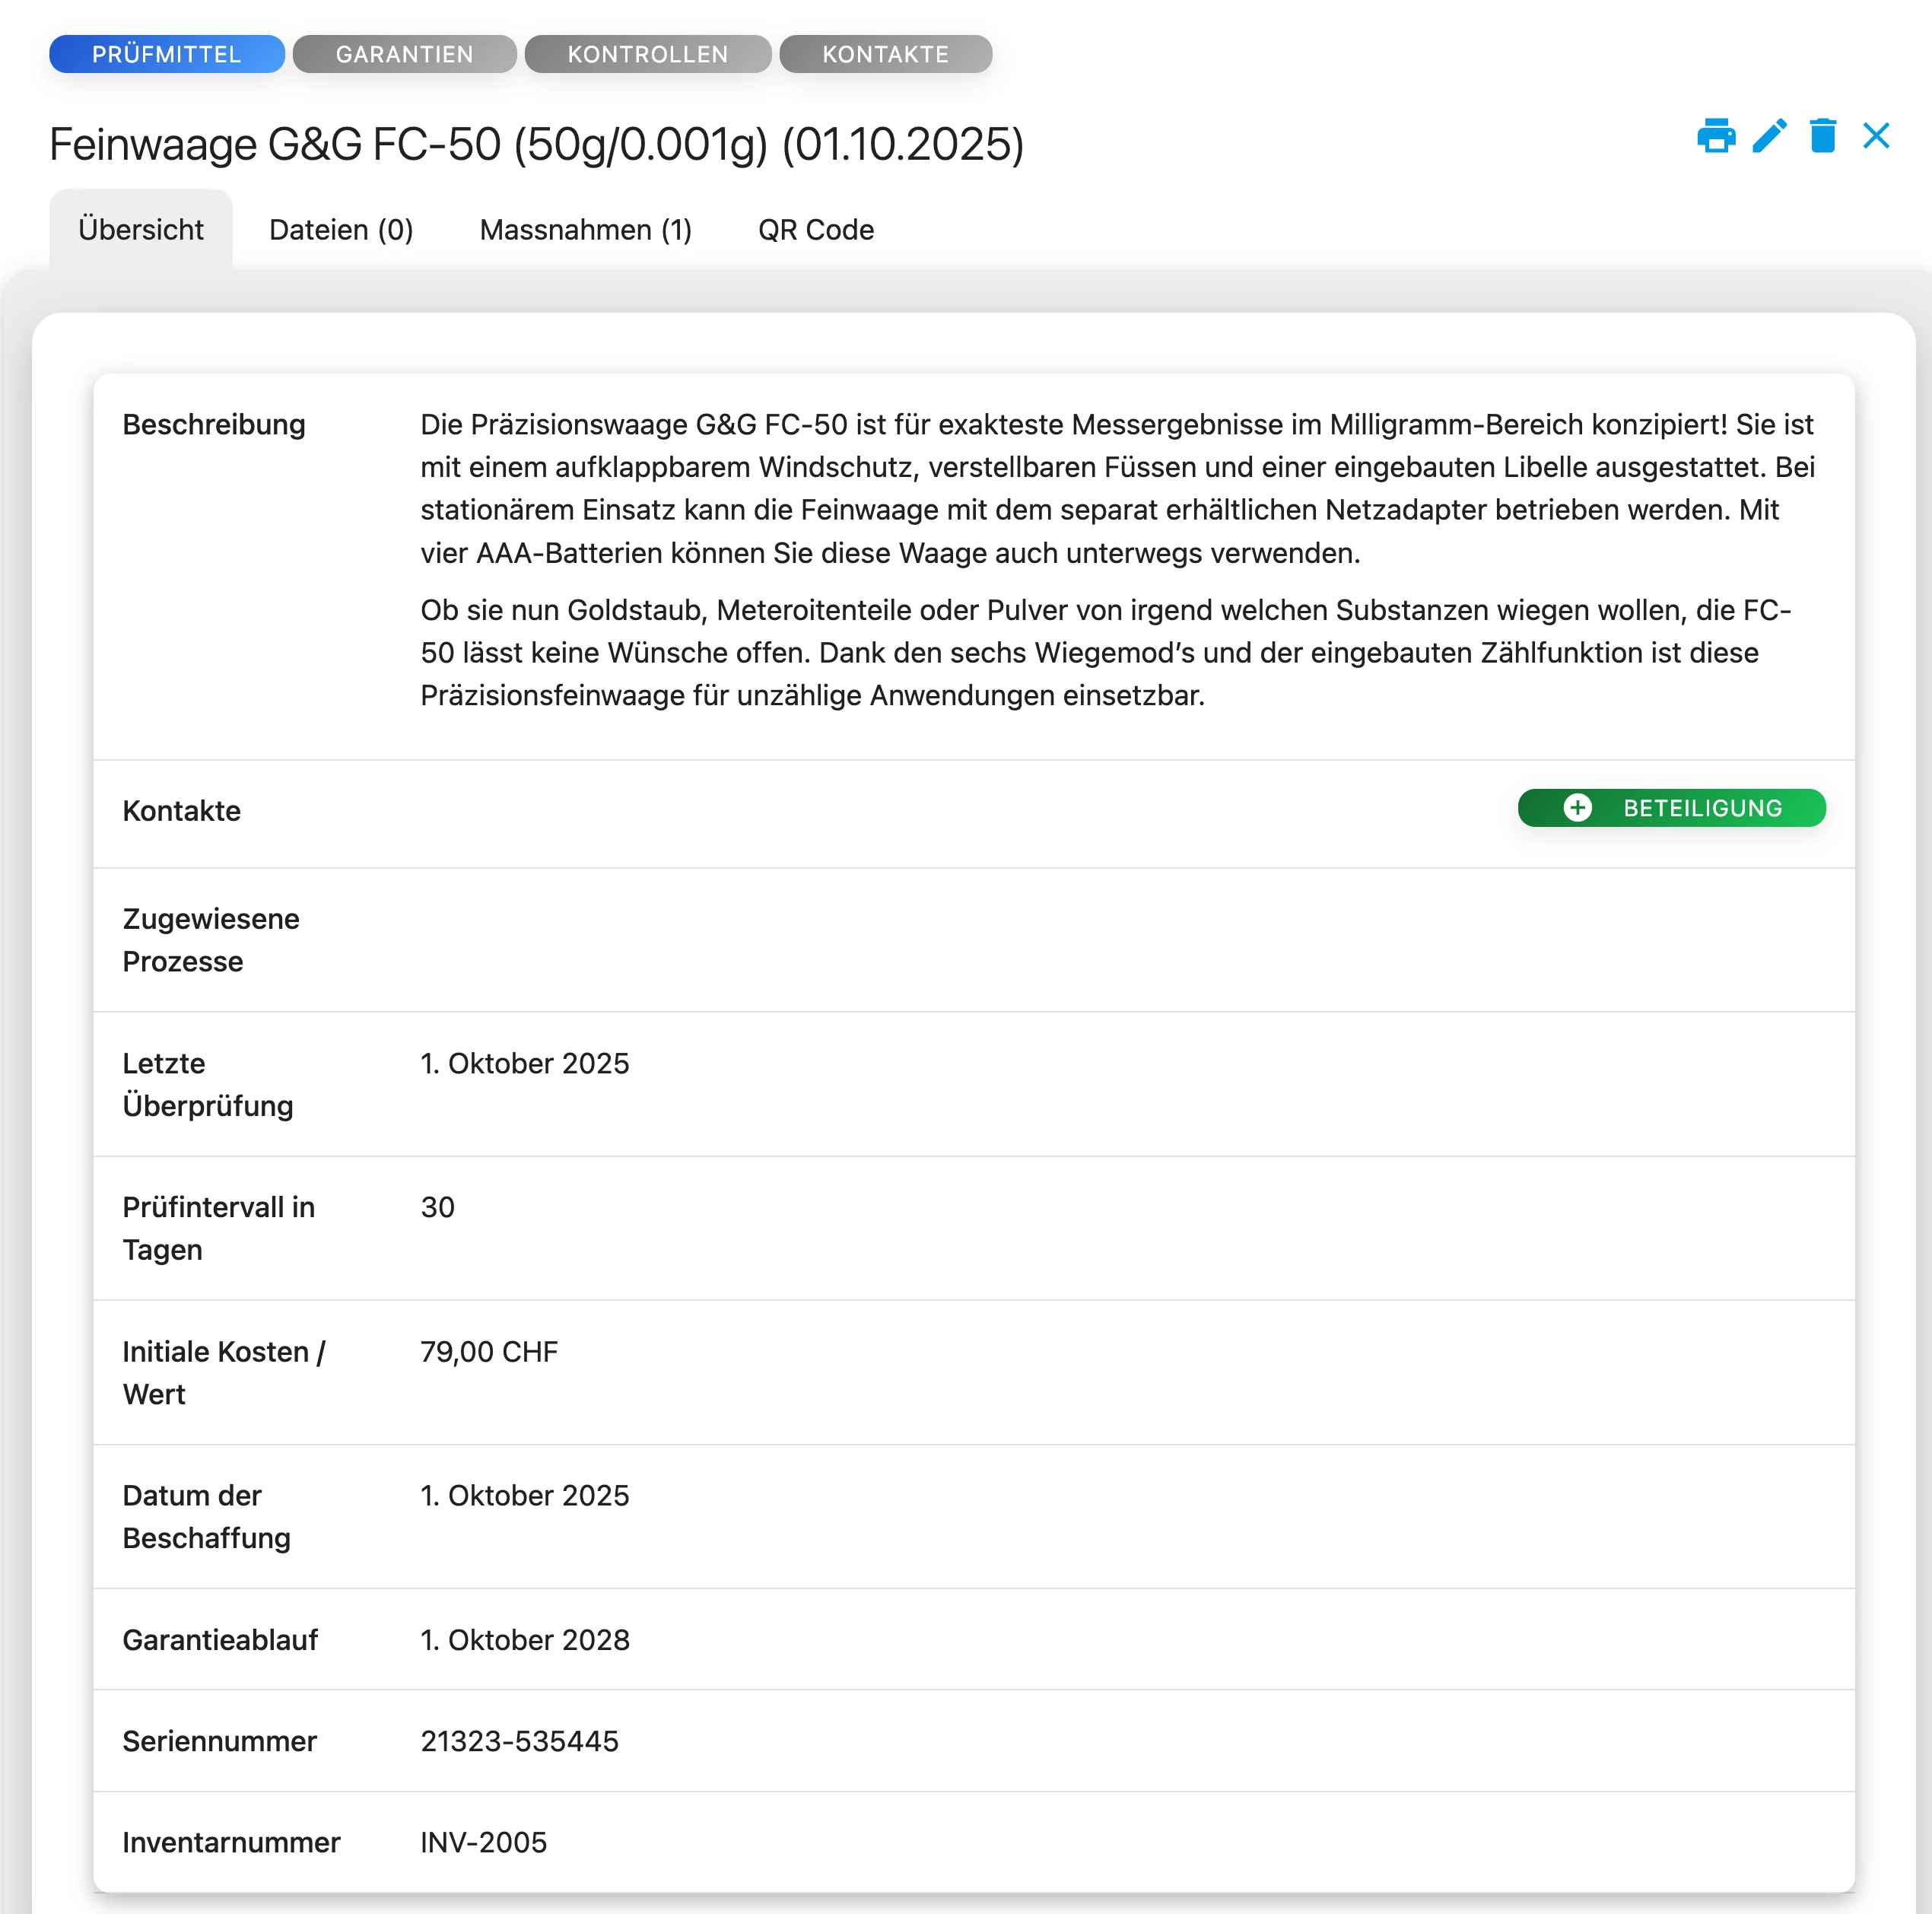Image resolution: width=1932 pixels, height=1914 pixels.
Task: Close the record with the X icon
Action: click(1874, 138)
